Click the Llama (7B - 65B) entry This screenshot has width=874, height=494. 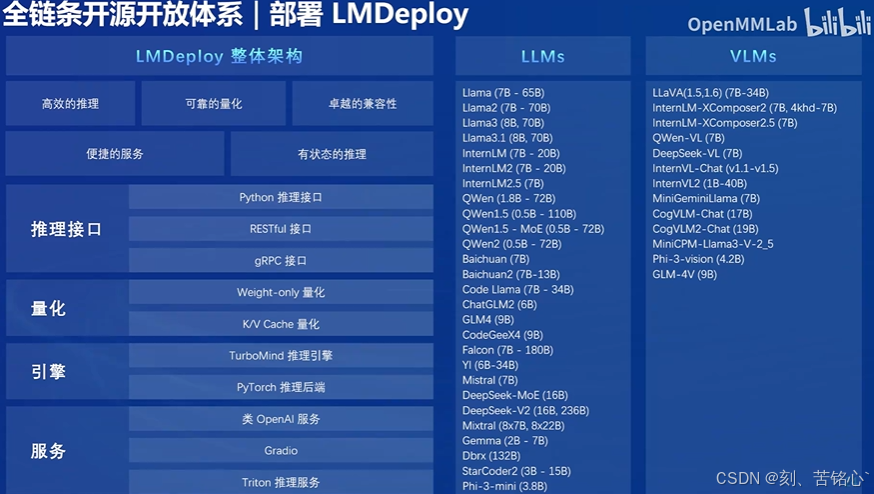(x=503, y=93)
